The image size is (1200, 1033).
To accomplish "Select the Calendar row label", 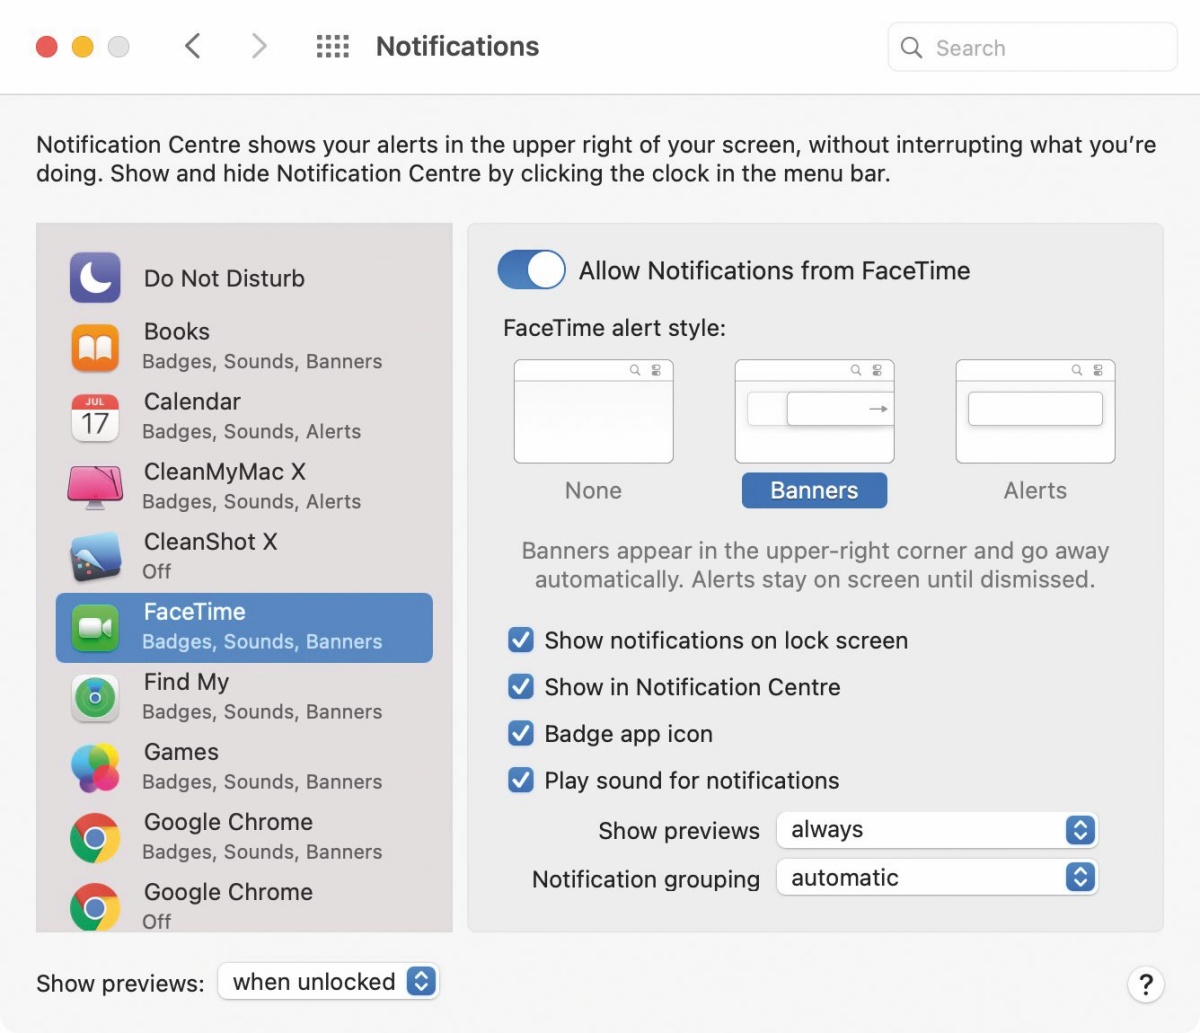I will tap(192, 401).
